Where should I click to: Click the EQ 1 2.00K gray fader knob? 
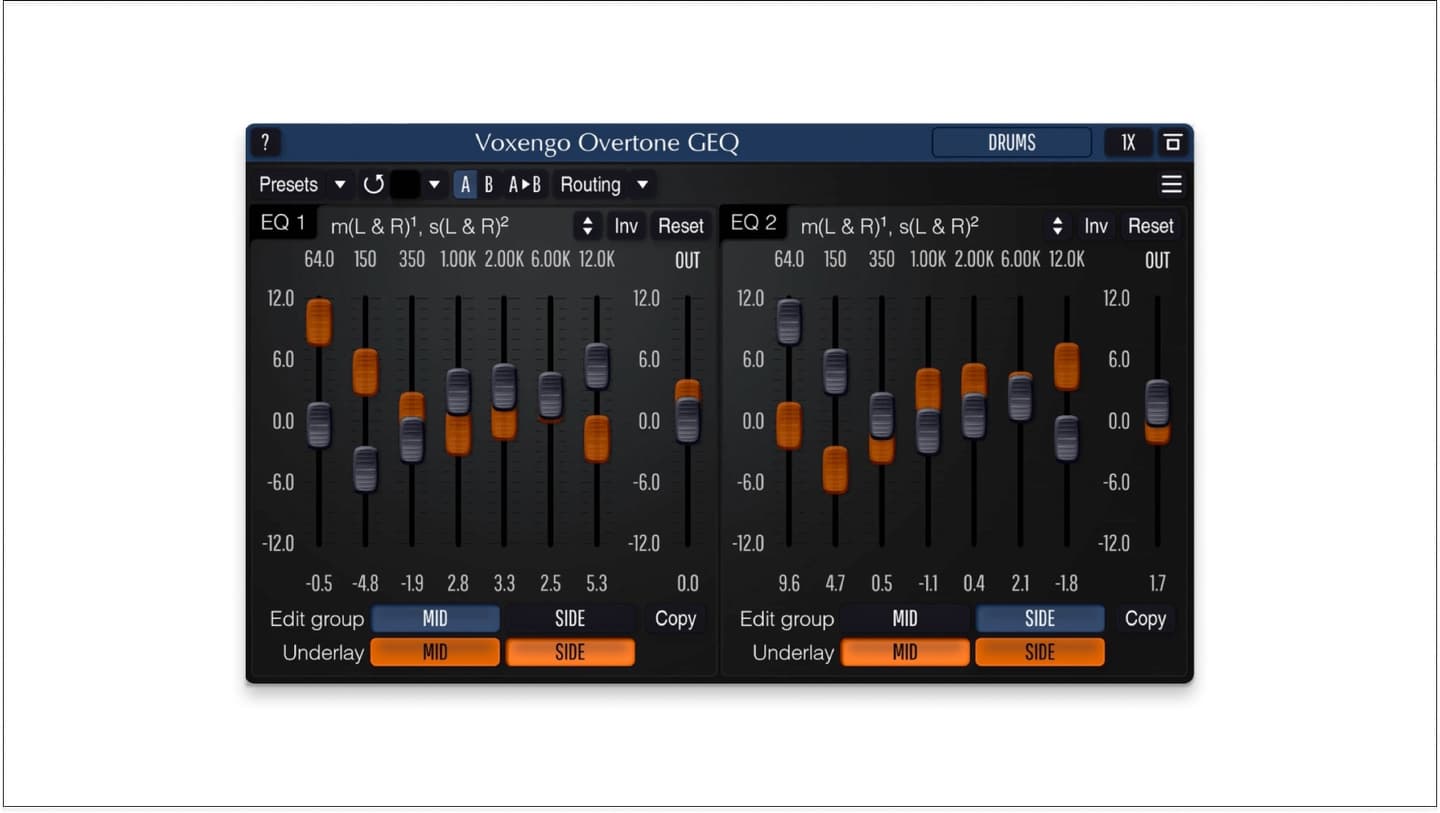coord(504,387)
